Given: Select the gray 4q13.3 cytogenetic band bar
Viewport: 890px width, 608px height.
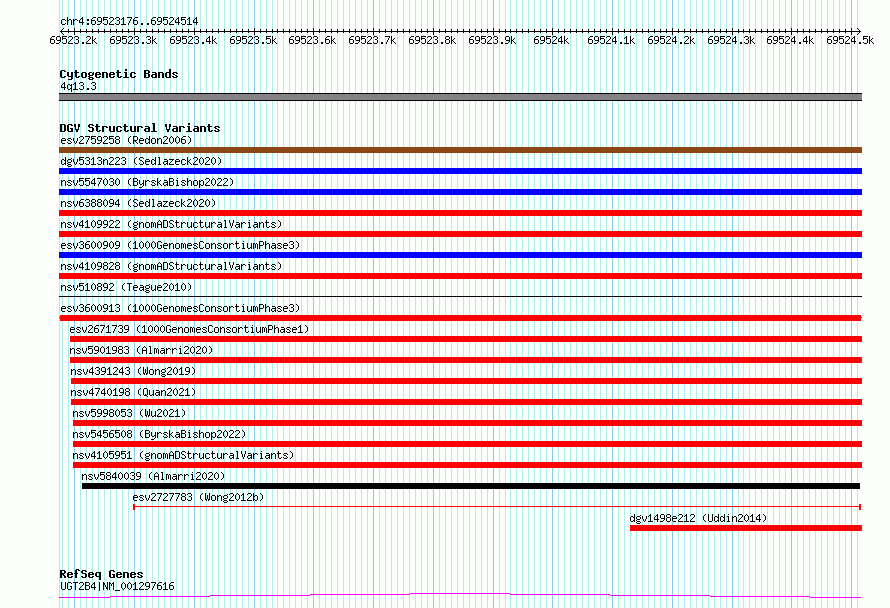Looking at the screenshot, I should tap(460, 97).
